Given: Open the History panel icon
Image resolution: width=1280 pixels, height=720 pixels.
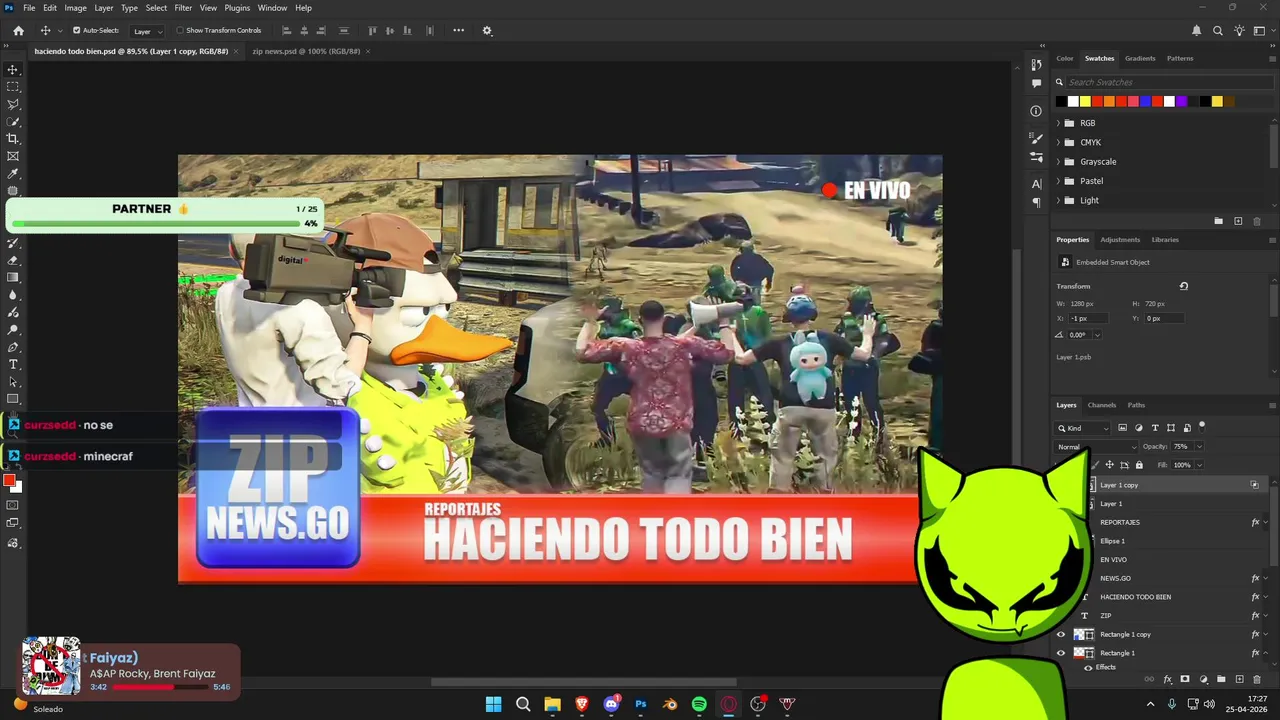Looking at the screenshot, I should 1036,65.
